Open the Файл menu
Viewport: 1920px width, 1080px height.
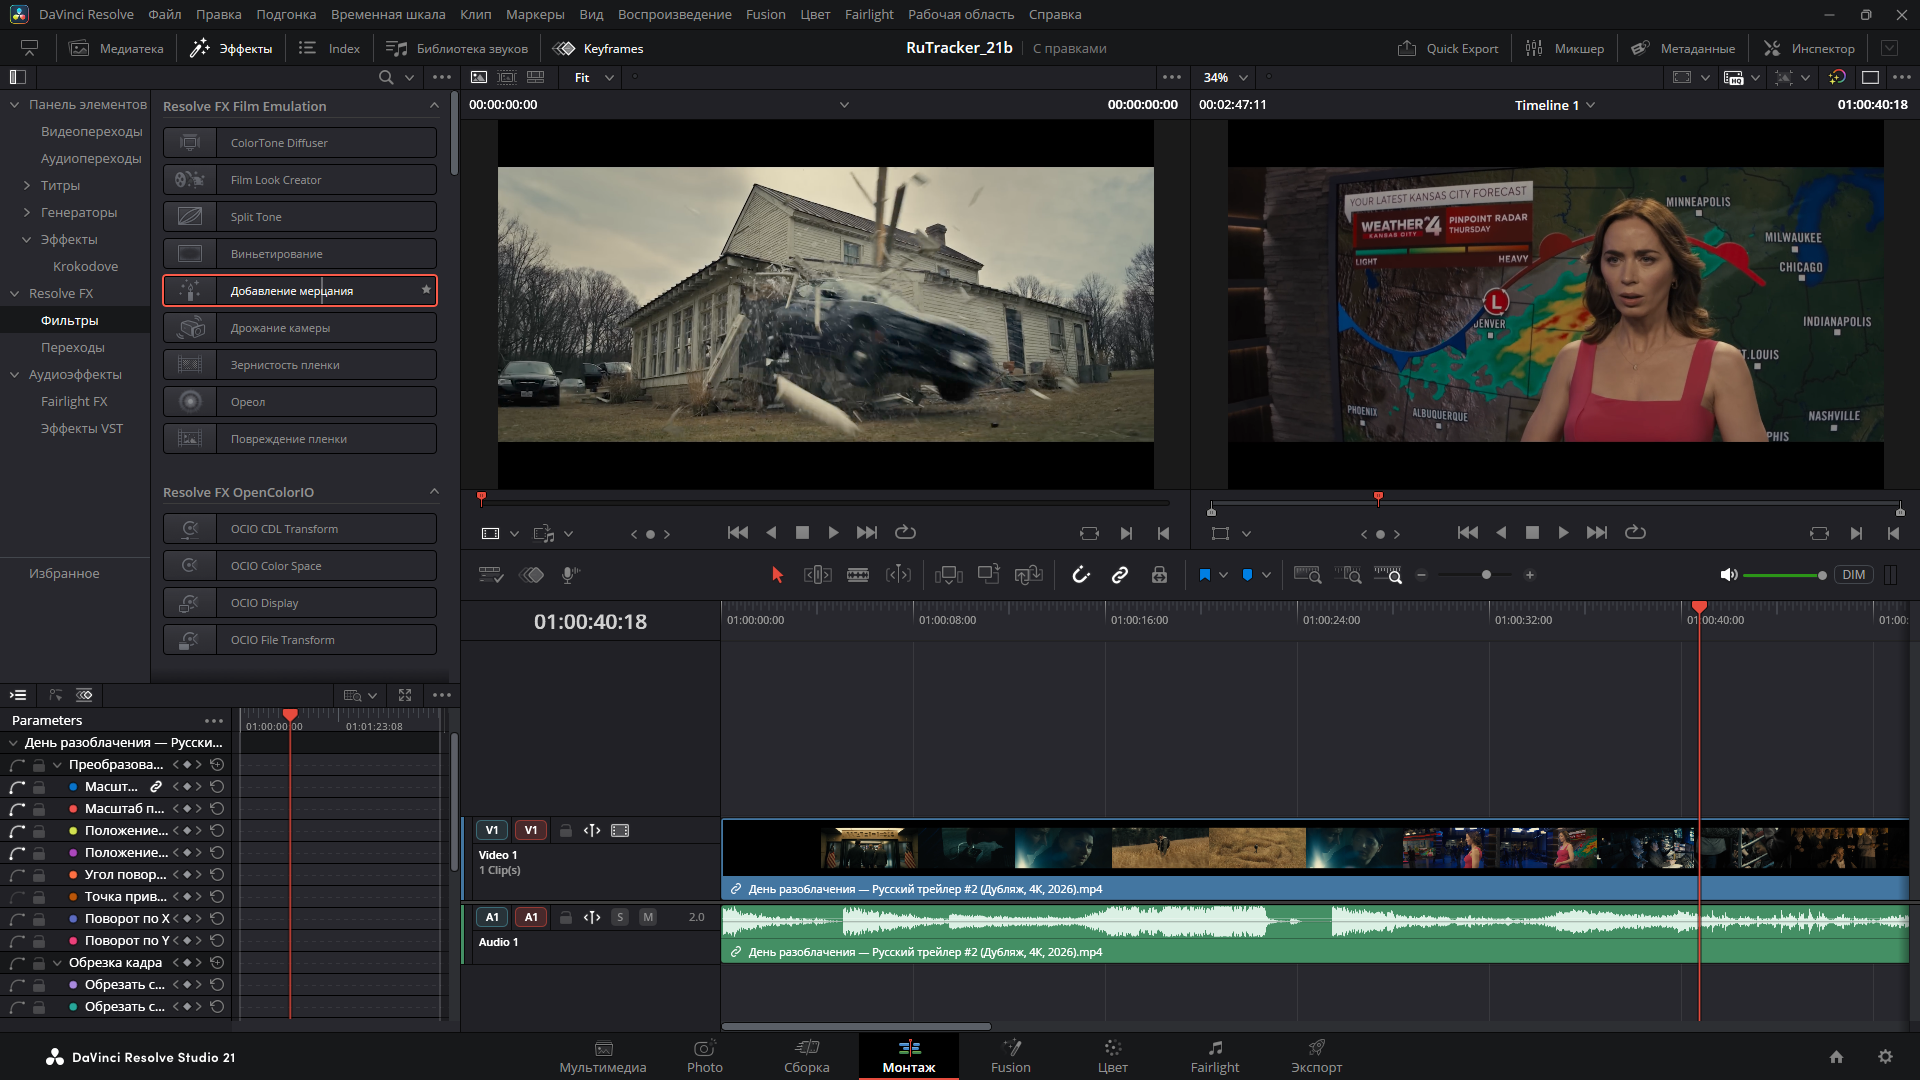tap(165, 14)
